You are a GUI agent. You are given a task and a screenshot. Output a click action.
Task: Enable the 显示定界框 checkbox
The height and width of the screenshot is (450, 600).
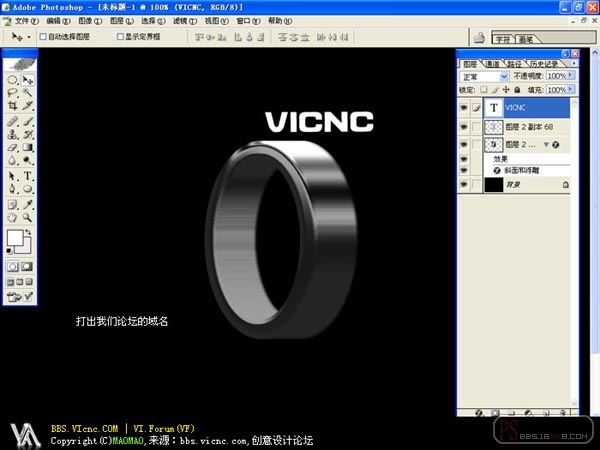click(120, 36)
